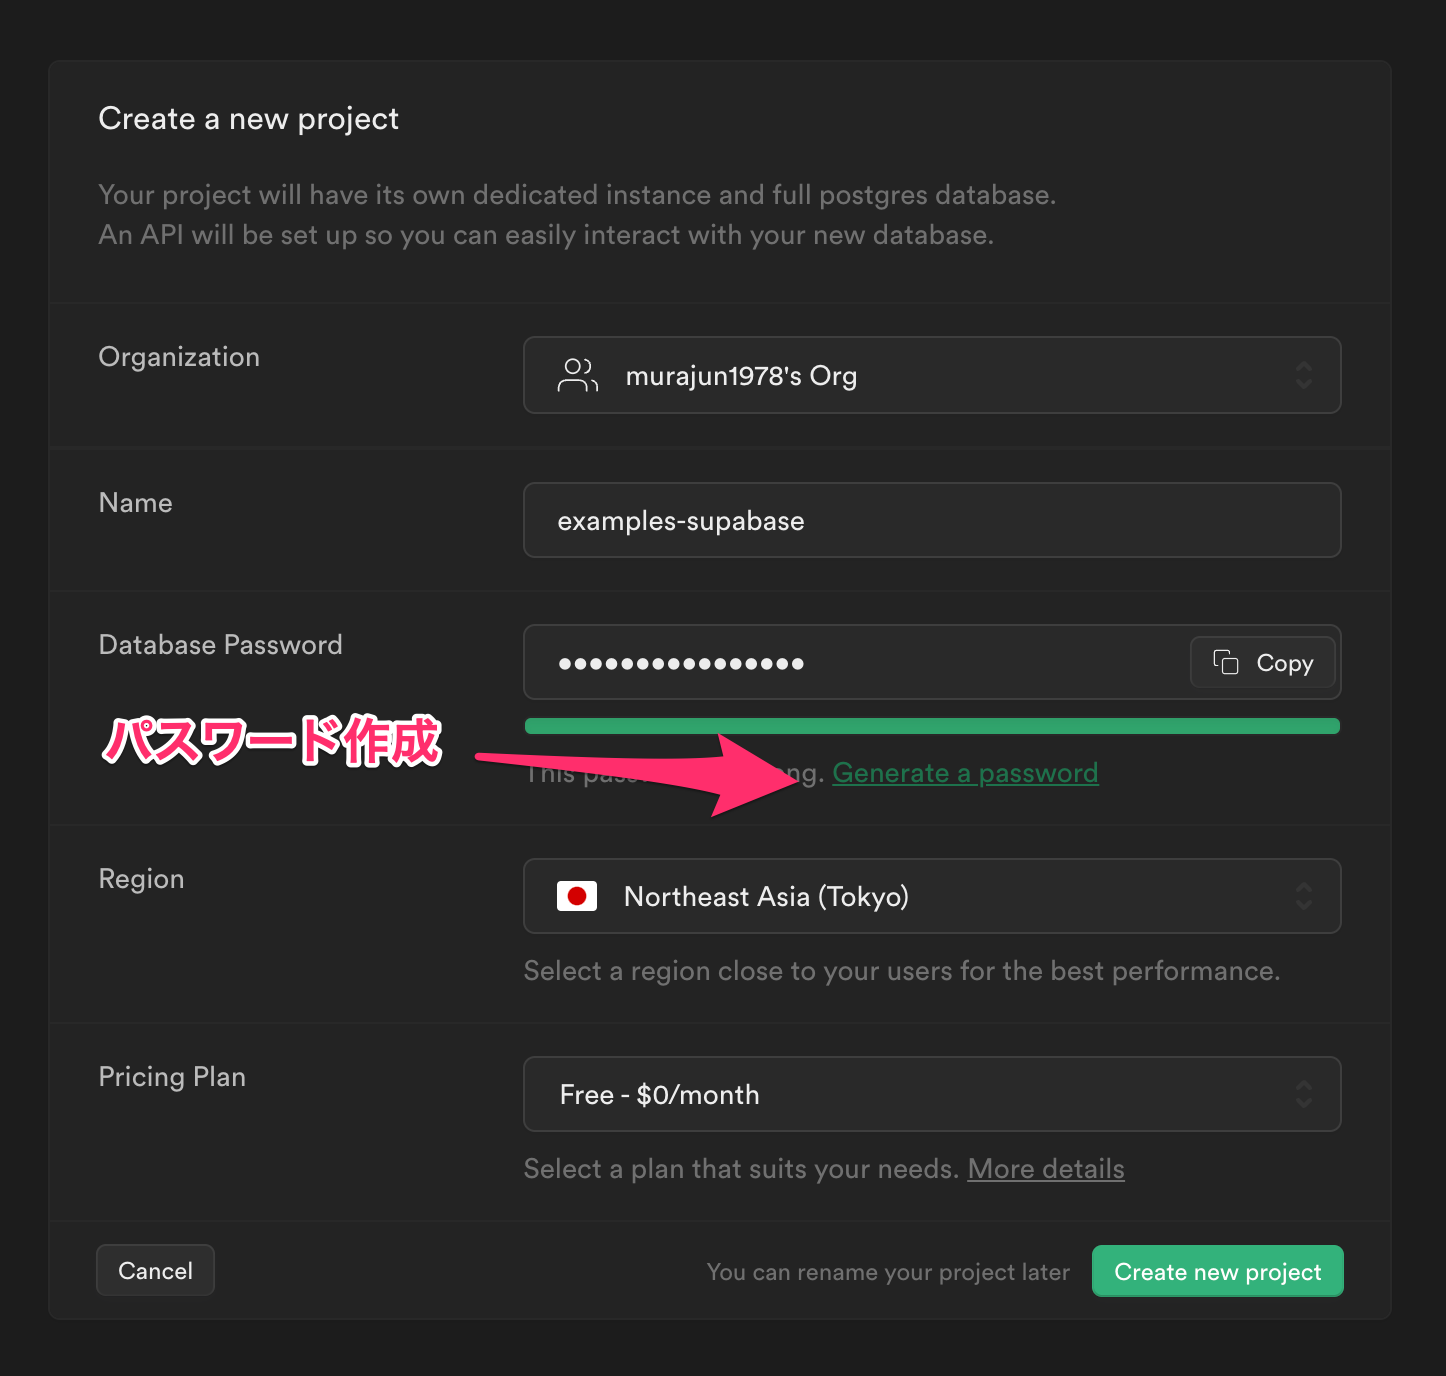
Task: Click the Name field showing examples-supabase
Action: (x=930, y=520)
